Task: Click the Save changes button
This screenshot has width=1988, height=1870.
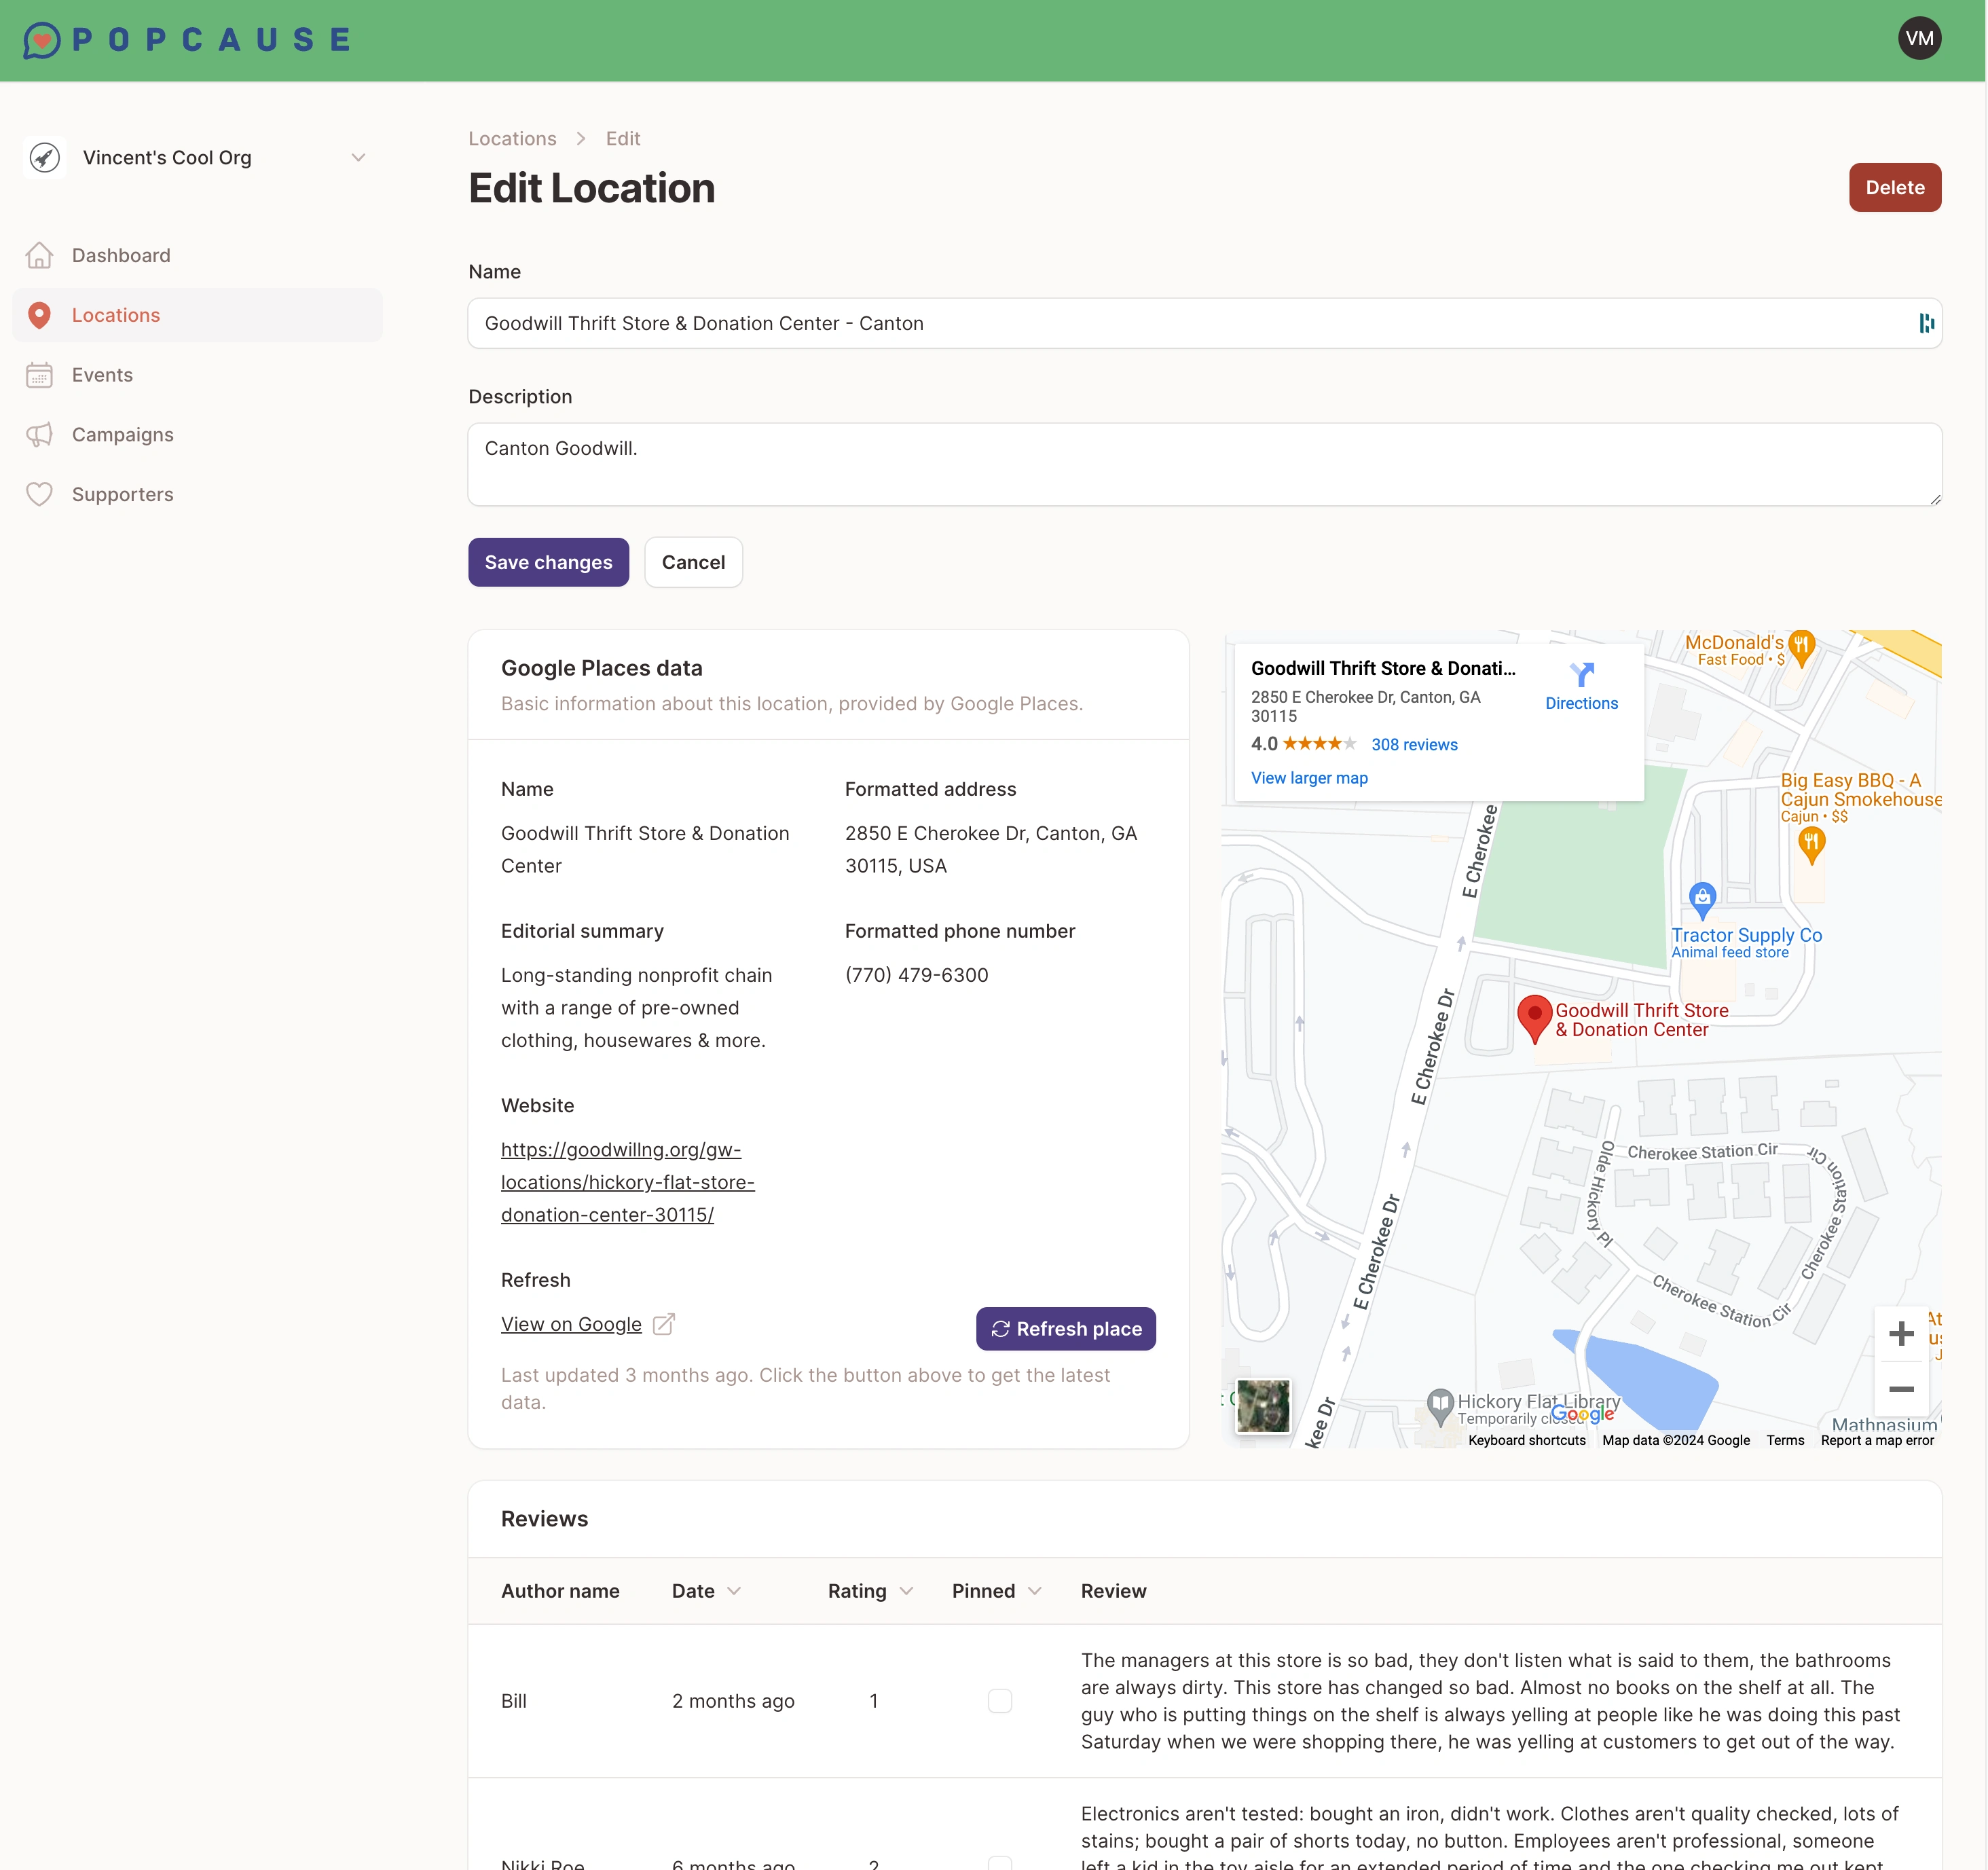Action: point(548,563)
